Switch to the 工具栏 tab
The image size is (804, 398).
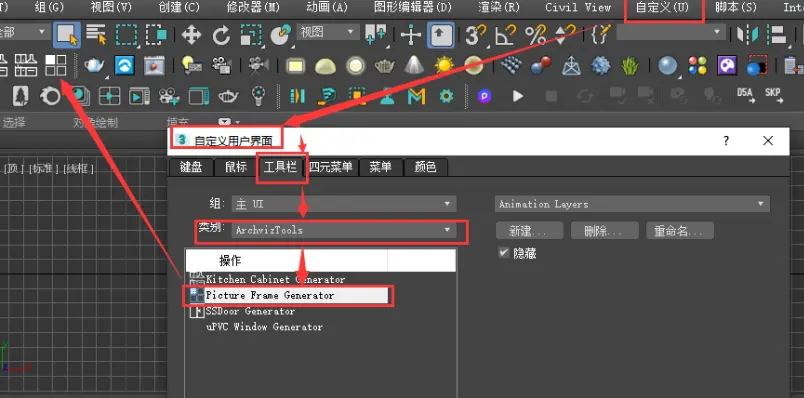pyautogui.click(x=280, y=167)
